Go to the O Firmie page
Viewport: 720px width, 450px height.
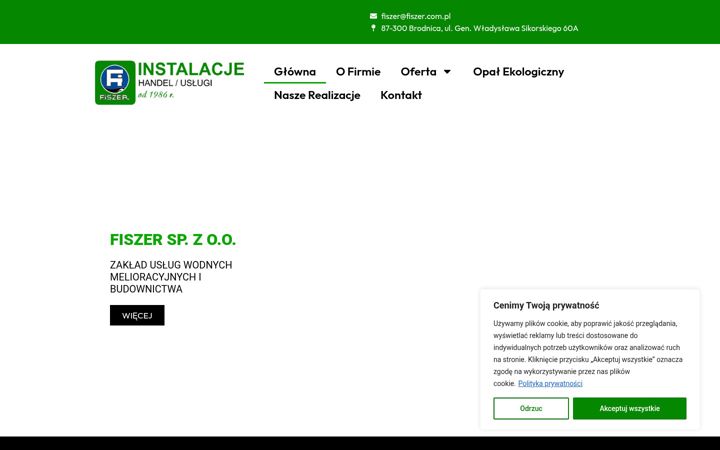tap(358, 72)
